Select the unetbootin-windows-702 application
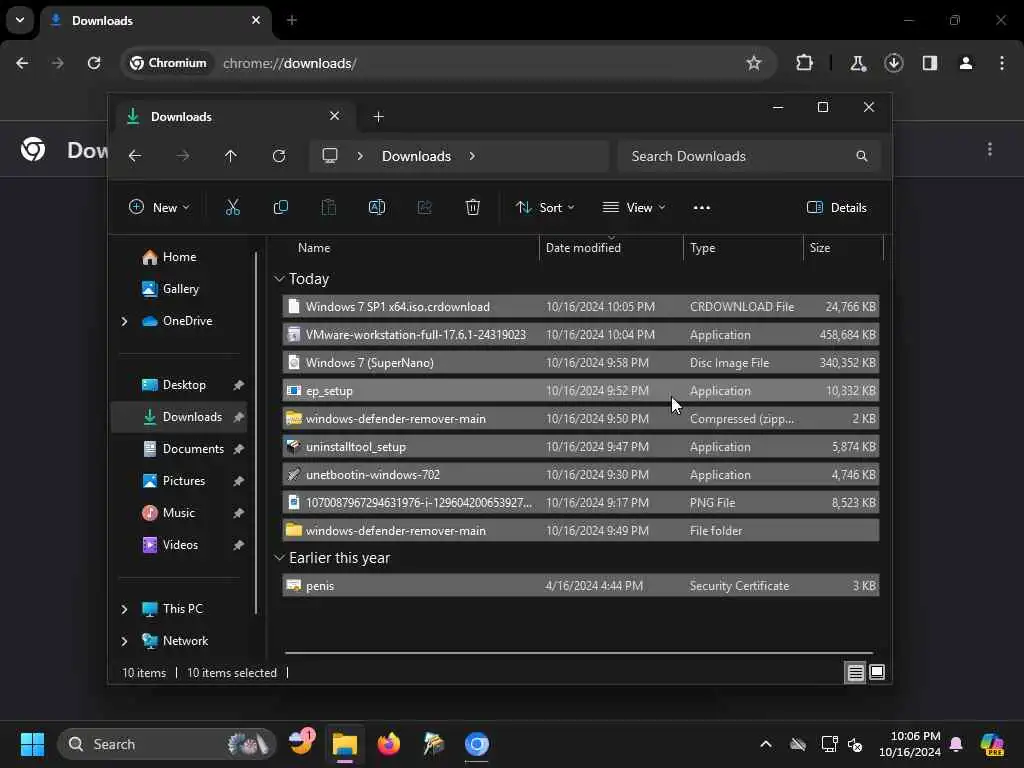This screenshot has width=1024, height=768. click(x=581, y=475)
